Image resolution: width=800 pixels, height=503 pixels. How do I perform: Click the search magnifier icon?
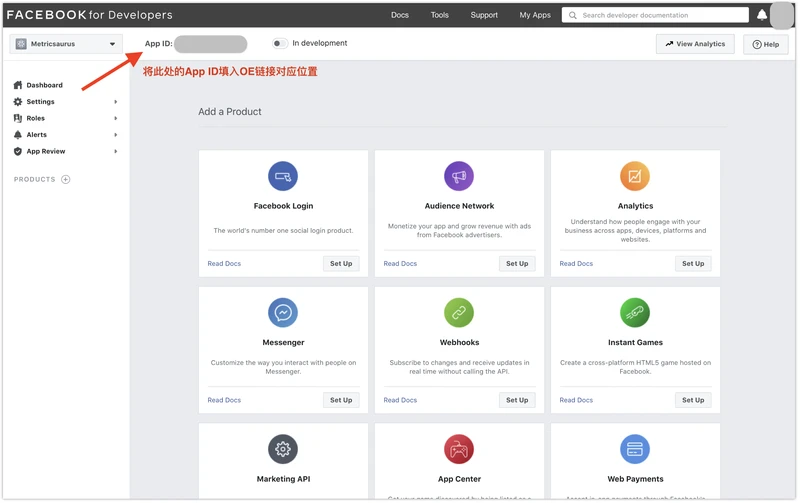point(573,15)
